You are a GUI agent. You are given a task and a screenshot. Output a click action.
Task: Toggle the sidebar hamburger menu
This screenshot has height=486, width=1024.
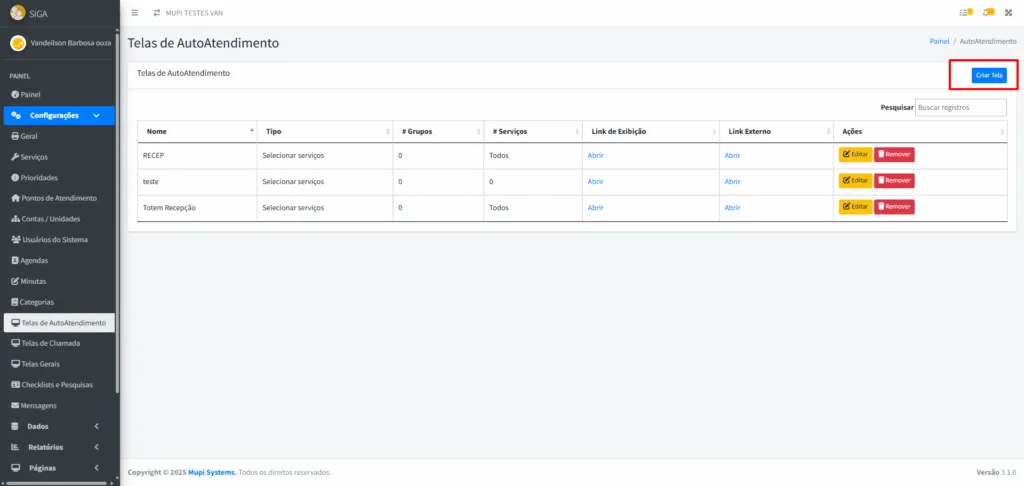pyautogui.click(x=135, y=13)
